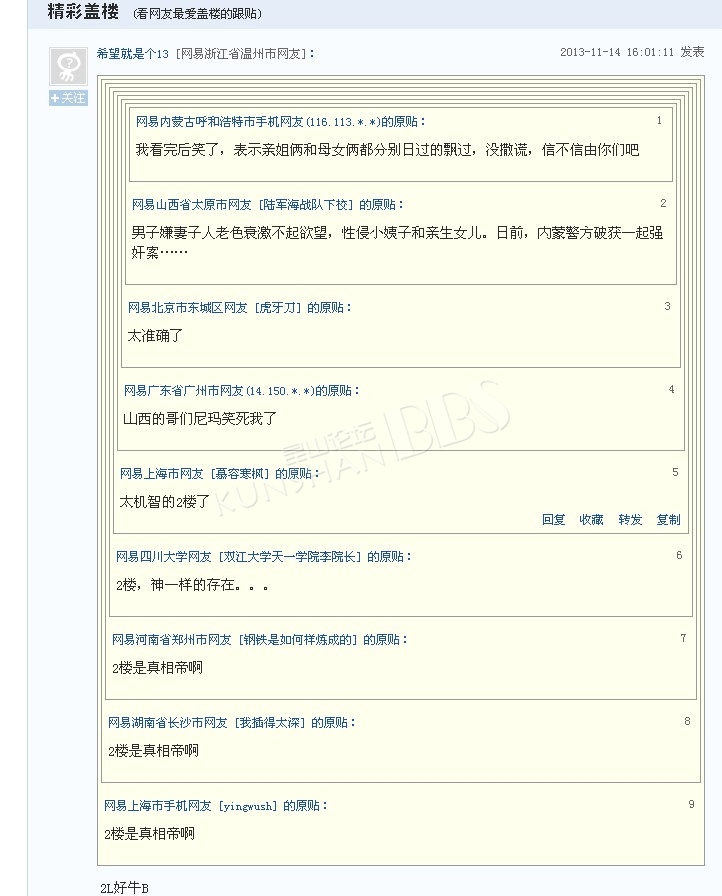The width and height of the screenshot is (722, 896).
Task: Click the comment text 山西的哥们尼玛笑死我了
Action: (200, 418)
